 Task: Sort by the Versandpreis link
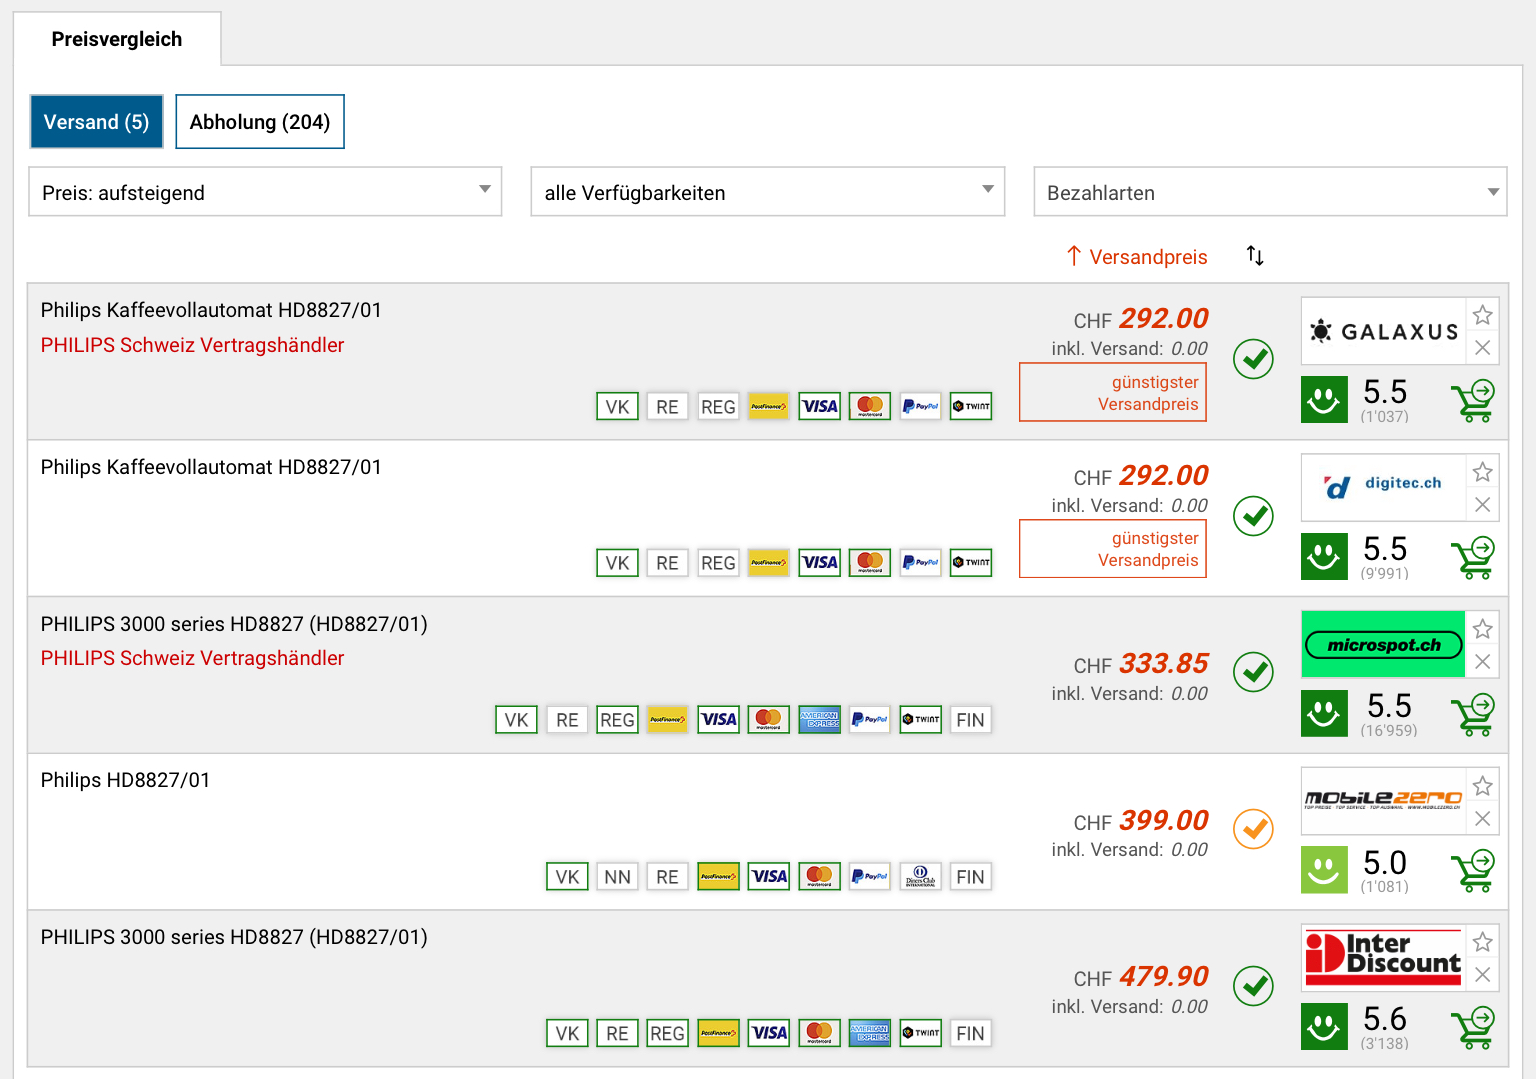point(1147,257)
